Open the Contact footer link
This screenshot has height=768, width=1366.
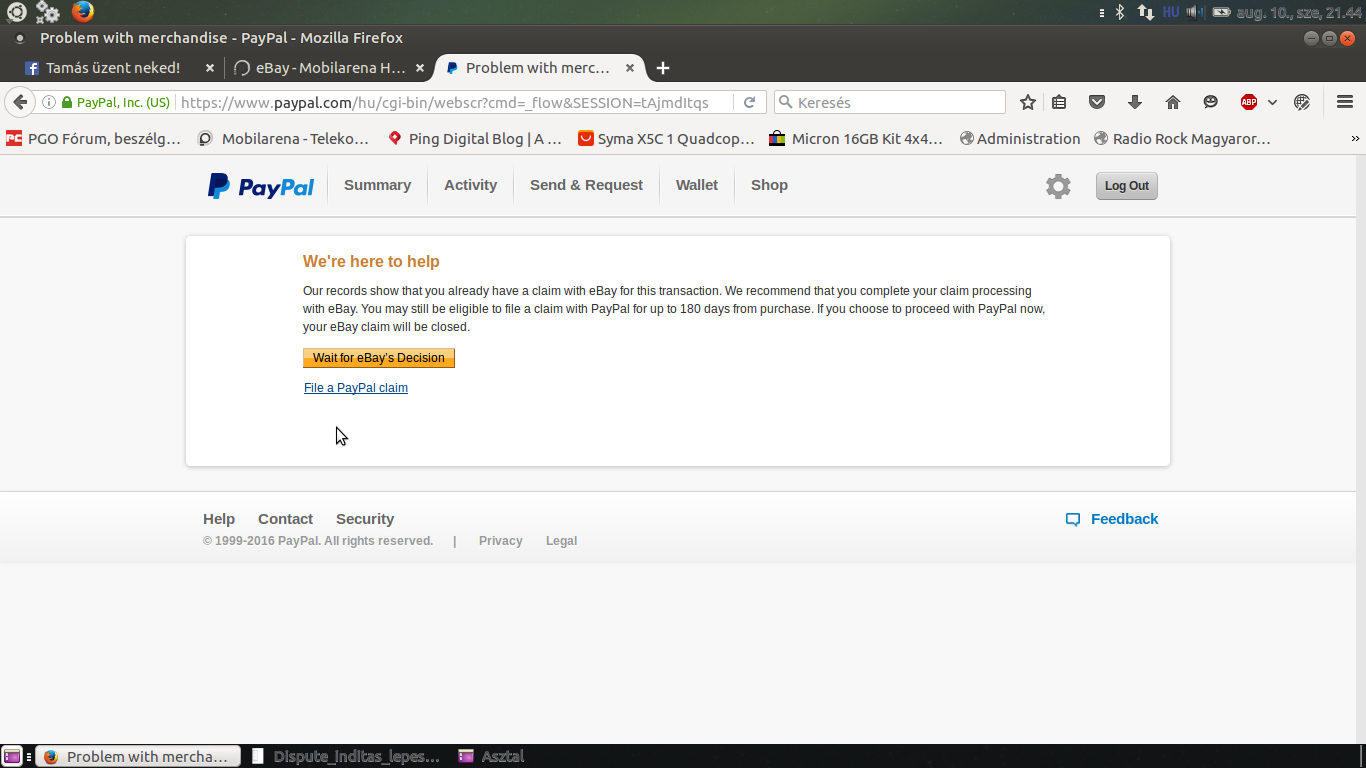tap(285, 519)
